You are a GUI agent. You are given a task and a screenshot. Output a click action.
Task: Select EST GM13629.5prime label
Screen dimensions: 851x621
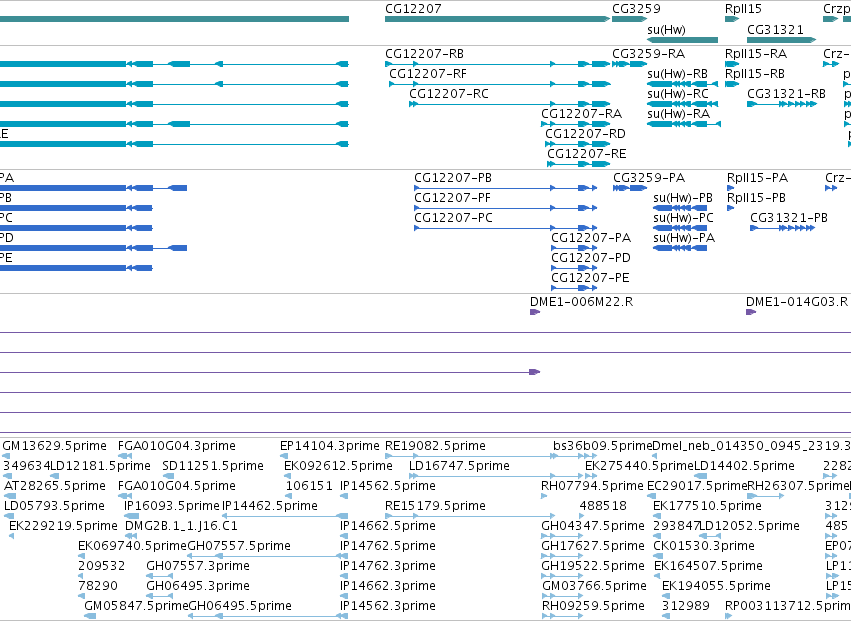[54, 446]
